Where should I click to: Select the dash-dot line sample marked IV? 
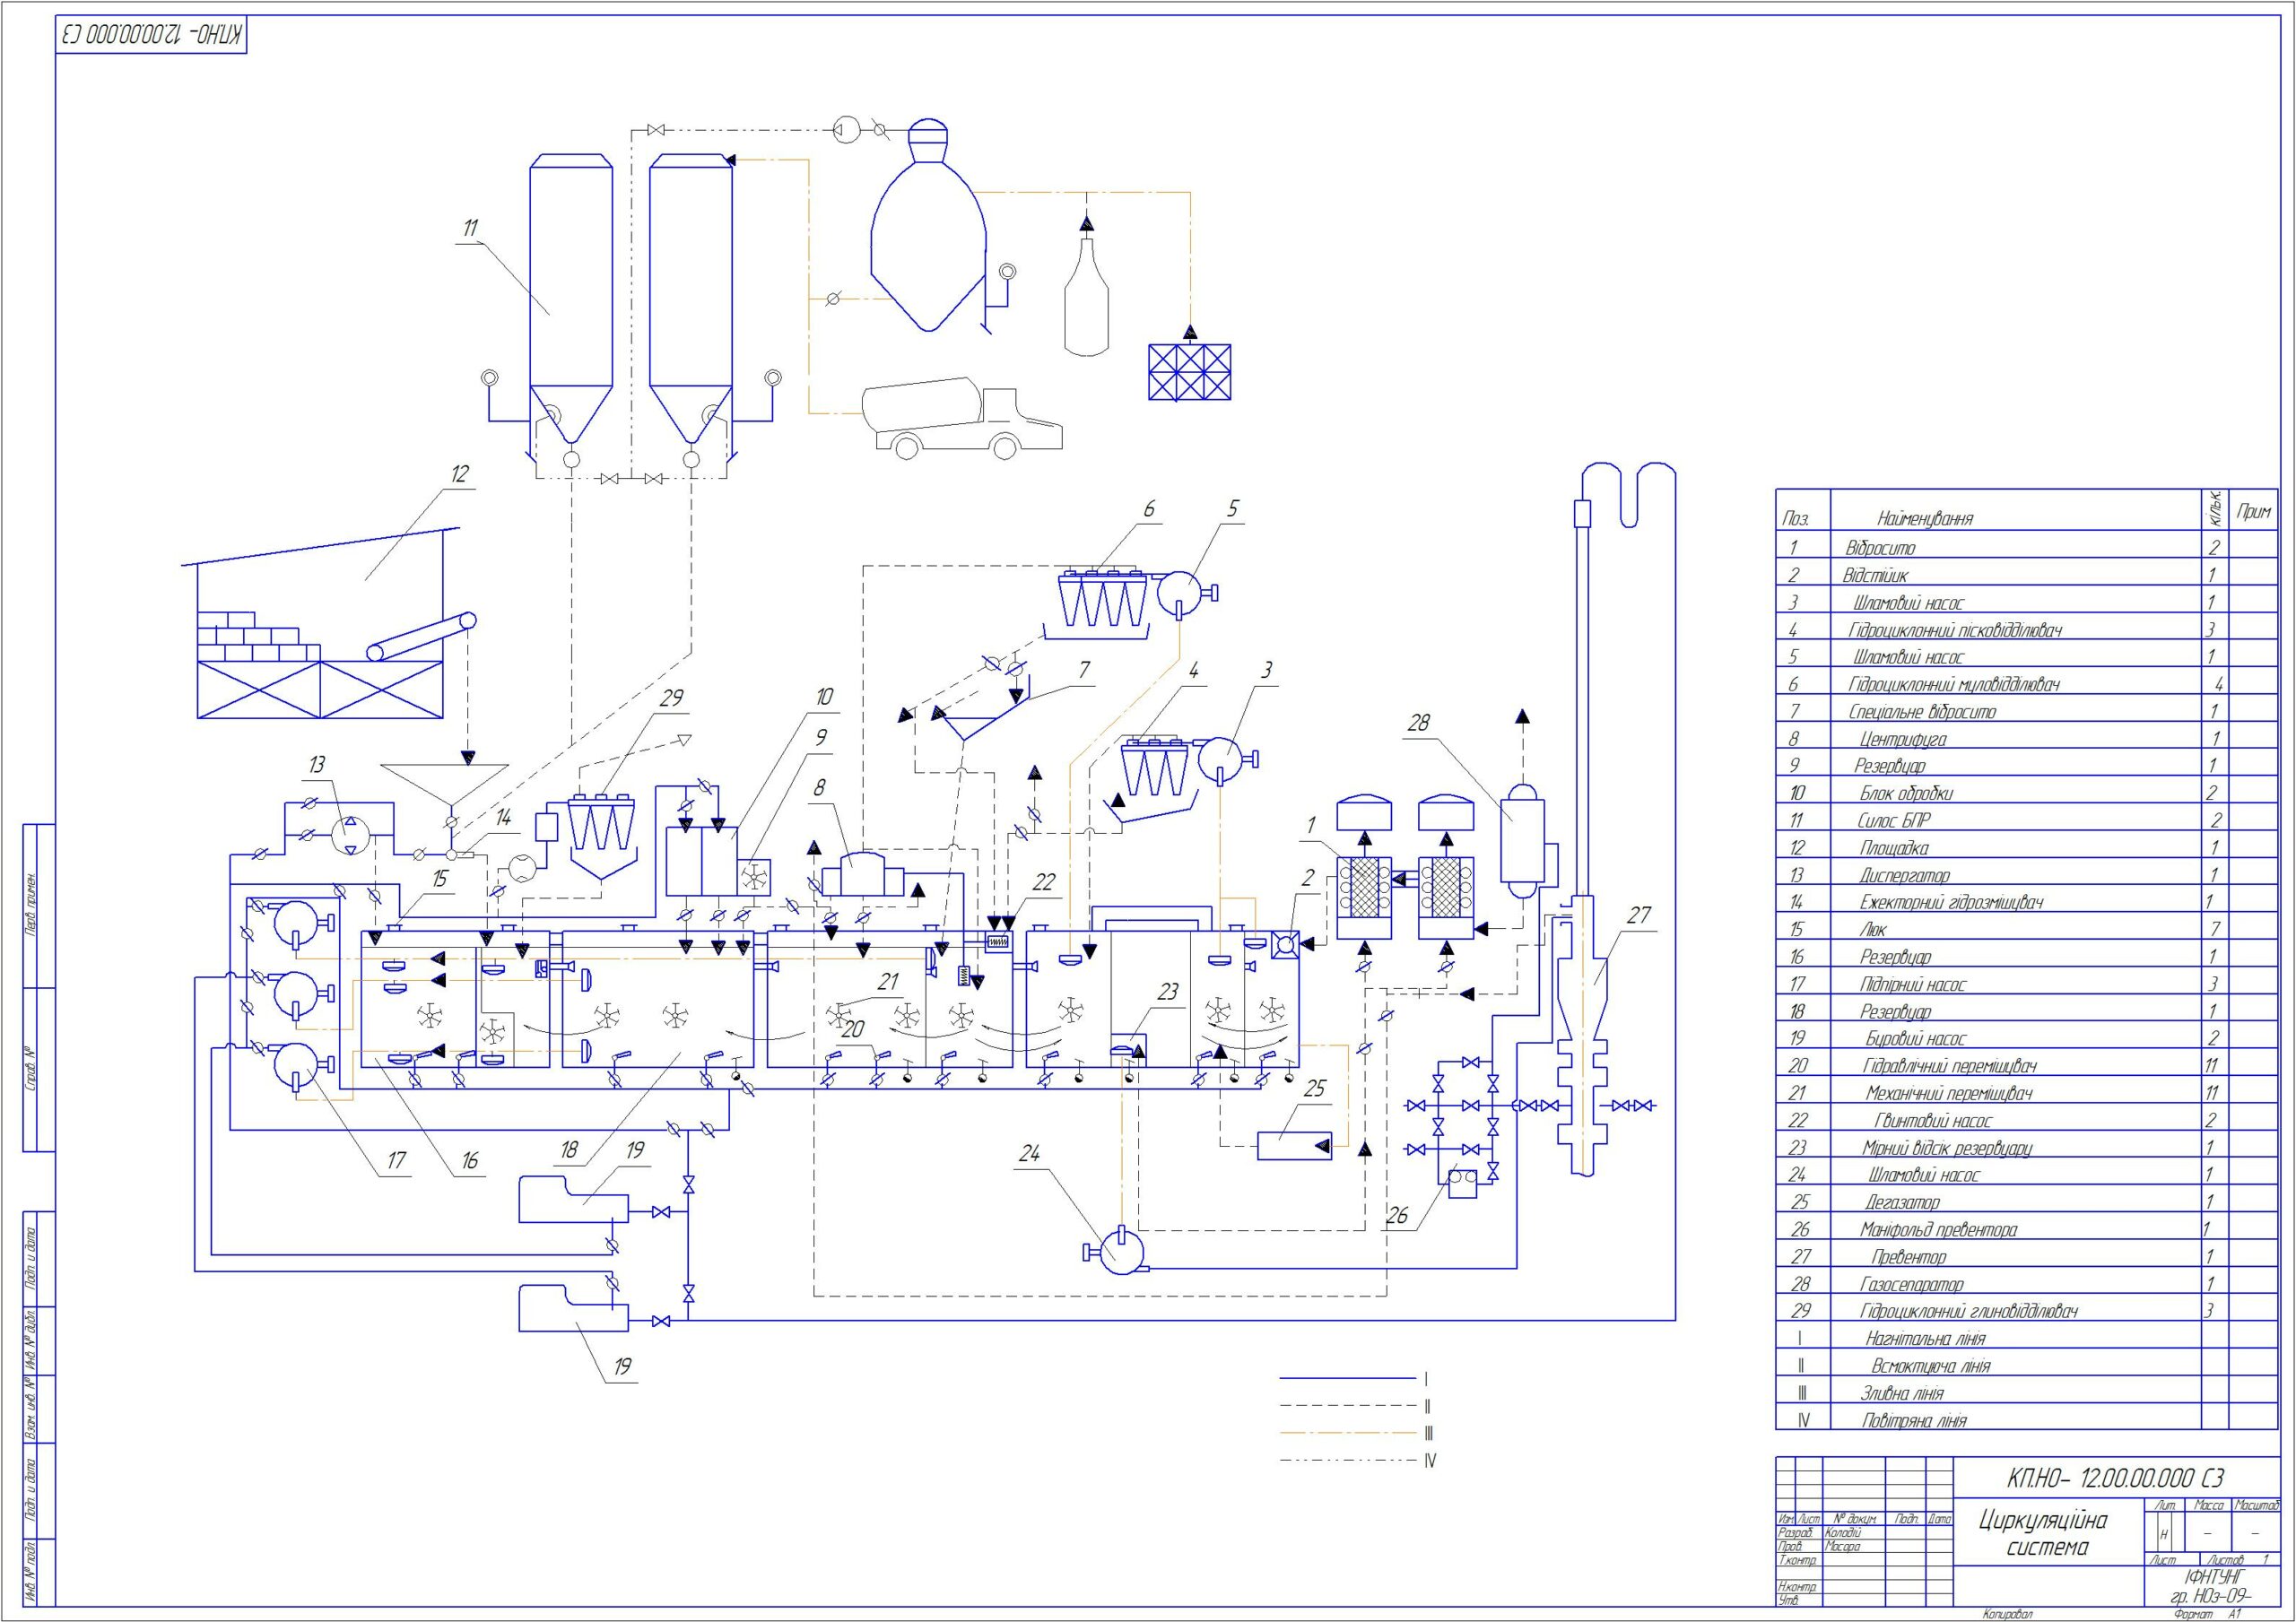pos(1349,1461)
